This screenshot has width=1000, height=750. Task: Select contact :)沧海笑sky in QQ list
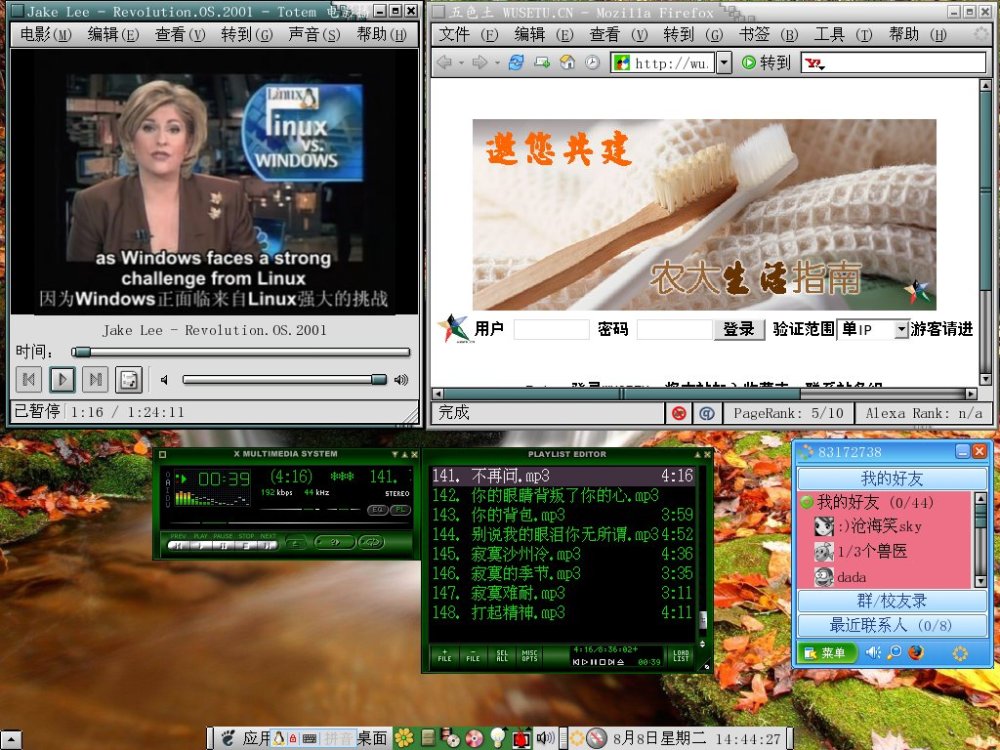tap(869, 526)
